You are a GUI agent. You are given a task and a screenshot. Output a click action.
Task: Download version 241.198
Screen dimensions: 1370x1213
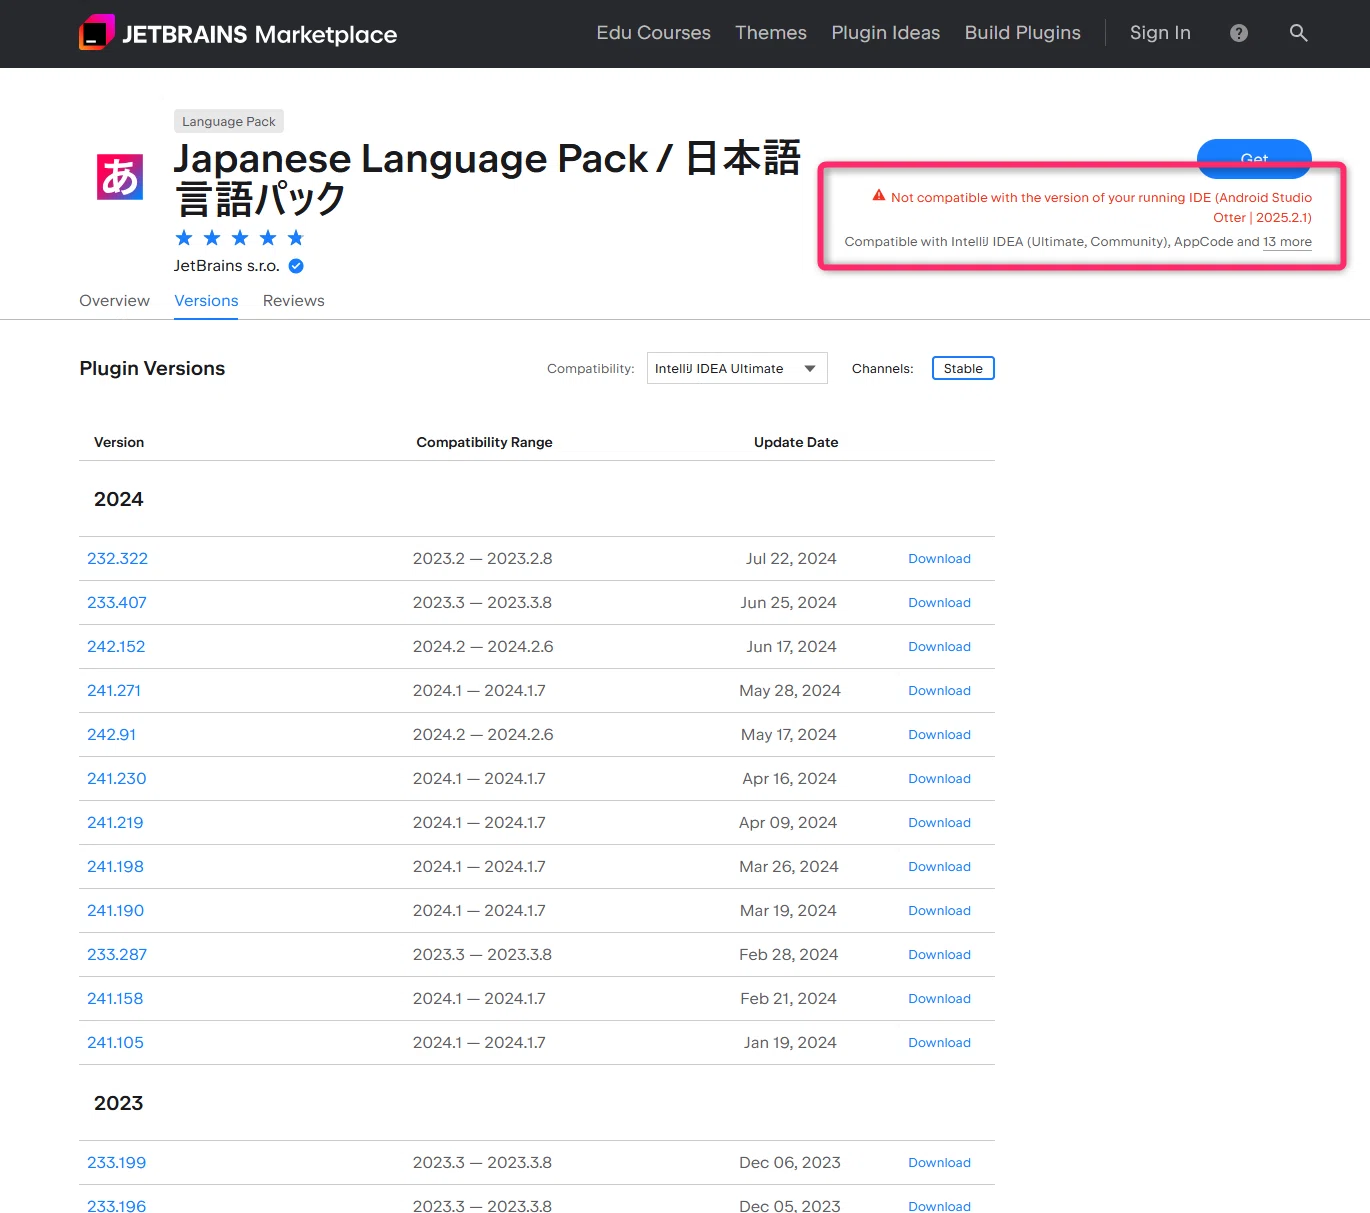[939, 867]
